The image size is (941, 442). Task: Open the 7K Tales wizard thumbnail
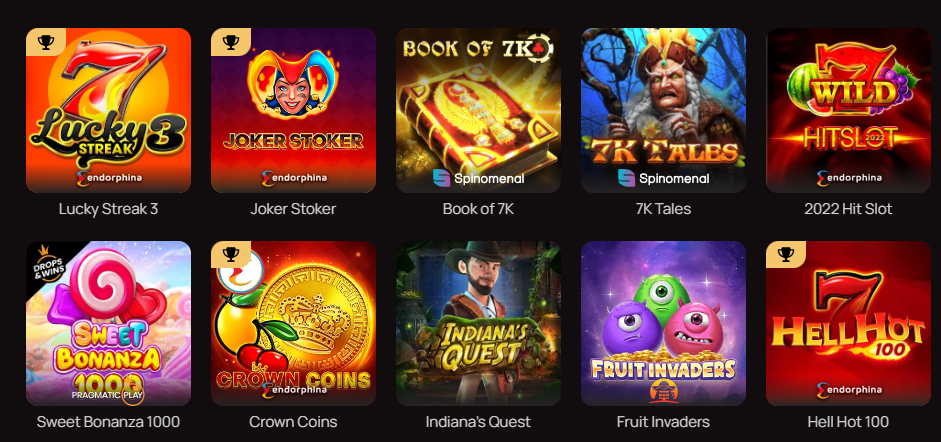click(x=663, y=110)
